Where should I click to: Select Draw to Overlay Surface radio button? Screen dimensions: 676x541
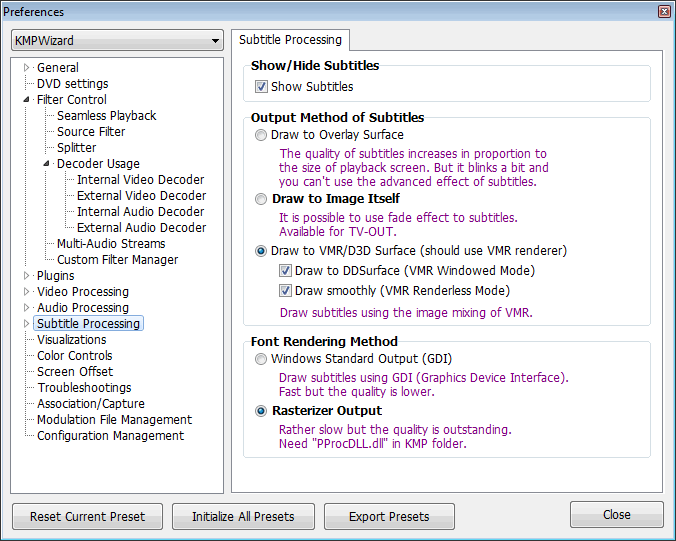coord(262,135)
